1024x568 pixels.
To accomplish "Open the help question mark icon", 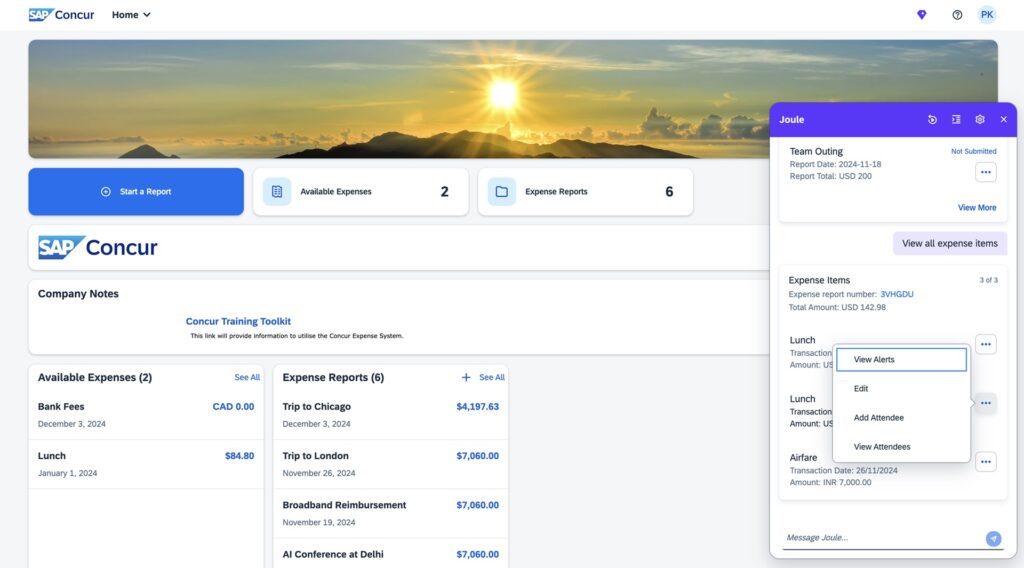I will coord(957,14).
